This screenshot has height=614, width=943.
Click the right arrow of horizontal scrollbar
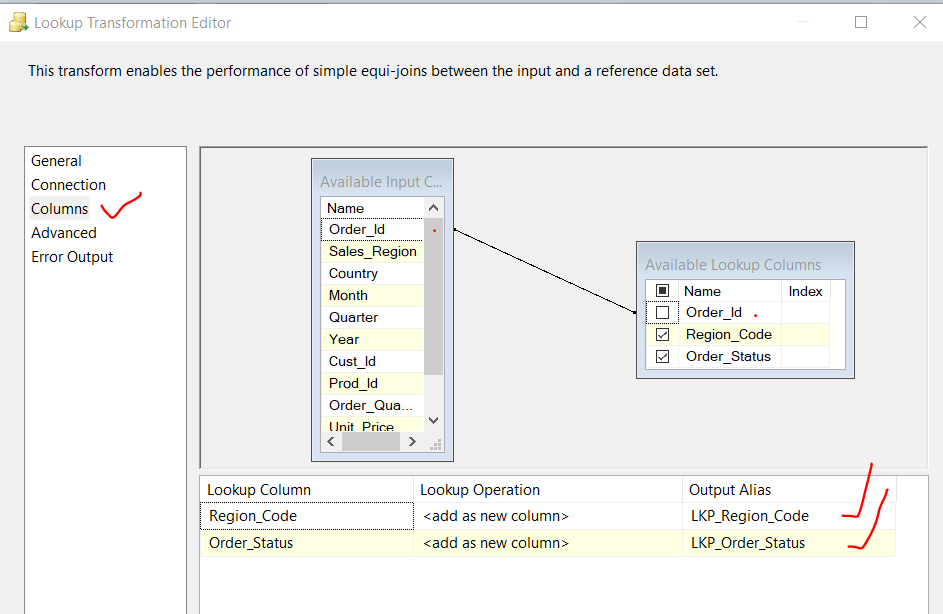411,440
